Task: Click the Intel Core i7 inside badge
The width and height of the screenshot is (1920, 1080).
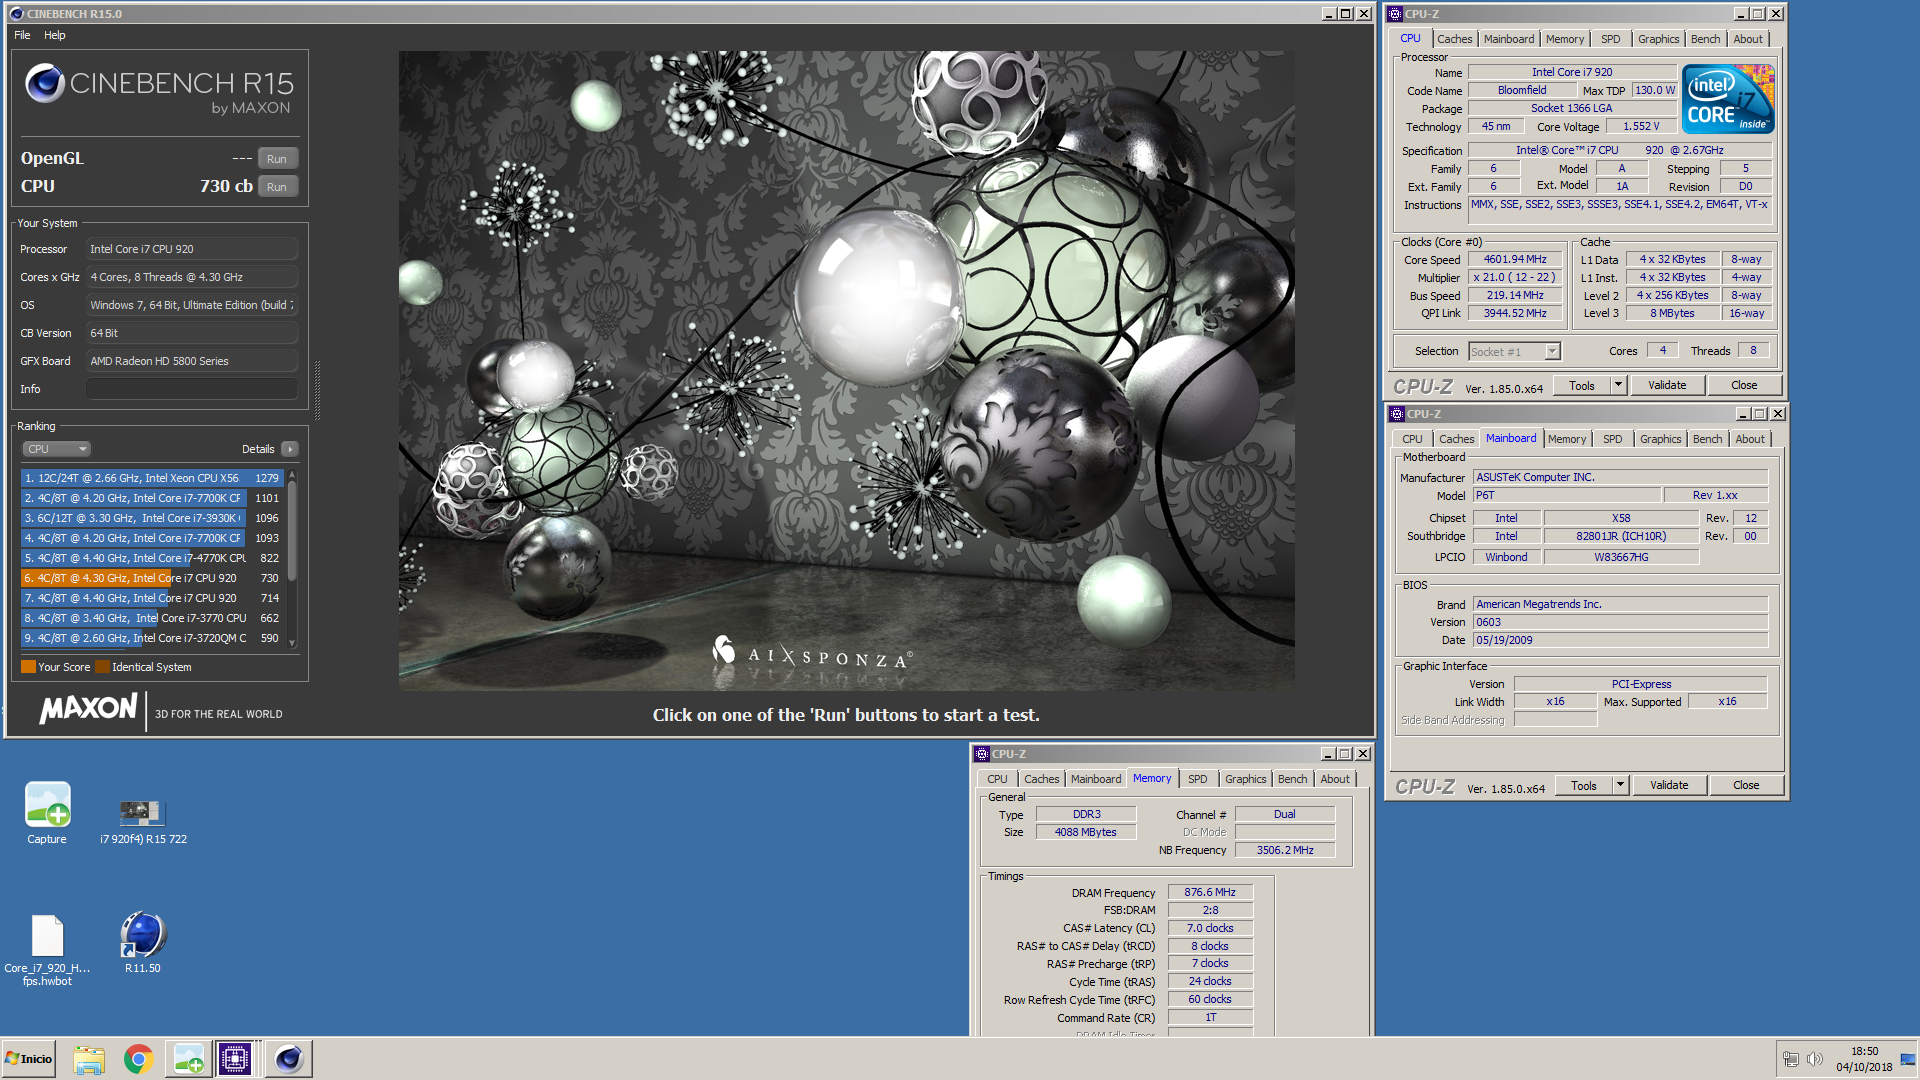Action: tap(1728, 99)
